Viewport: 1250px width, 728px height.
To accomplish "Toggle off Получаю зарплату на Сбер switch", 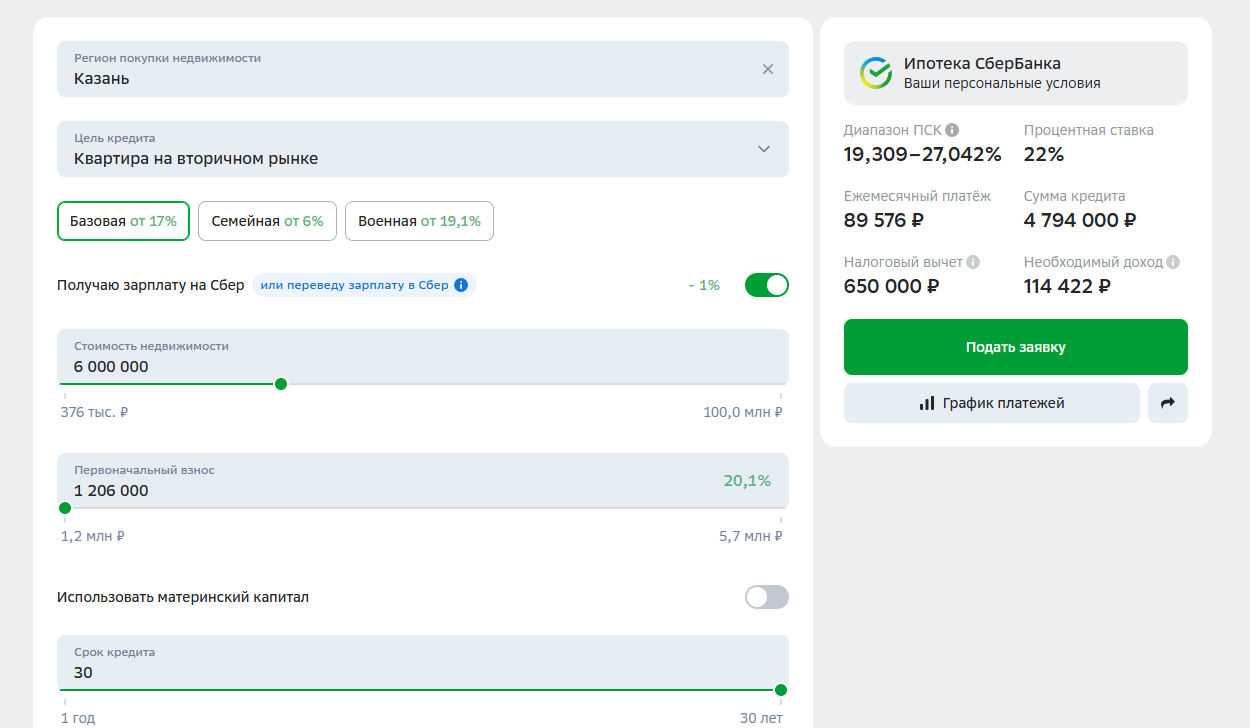I will tap(767, 285).
